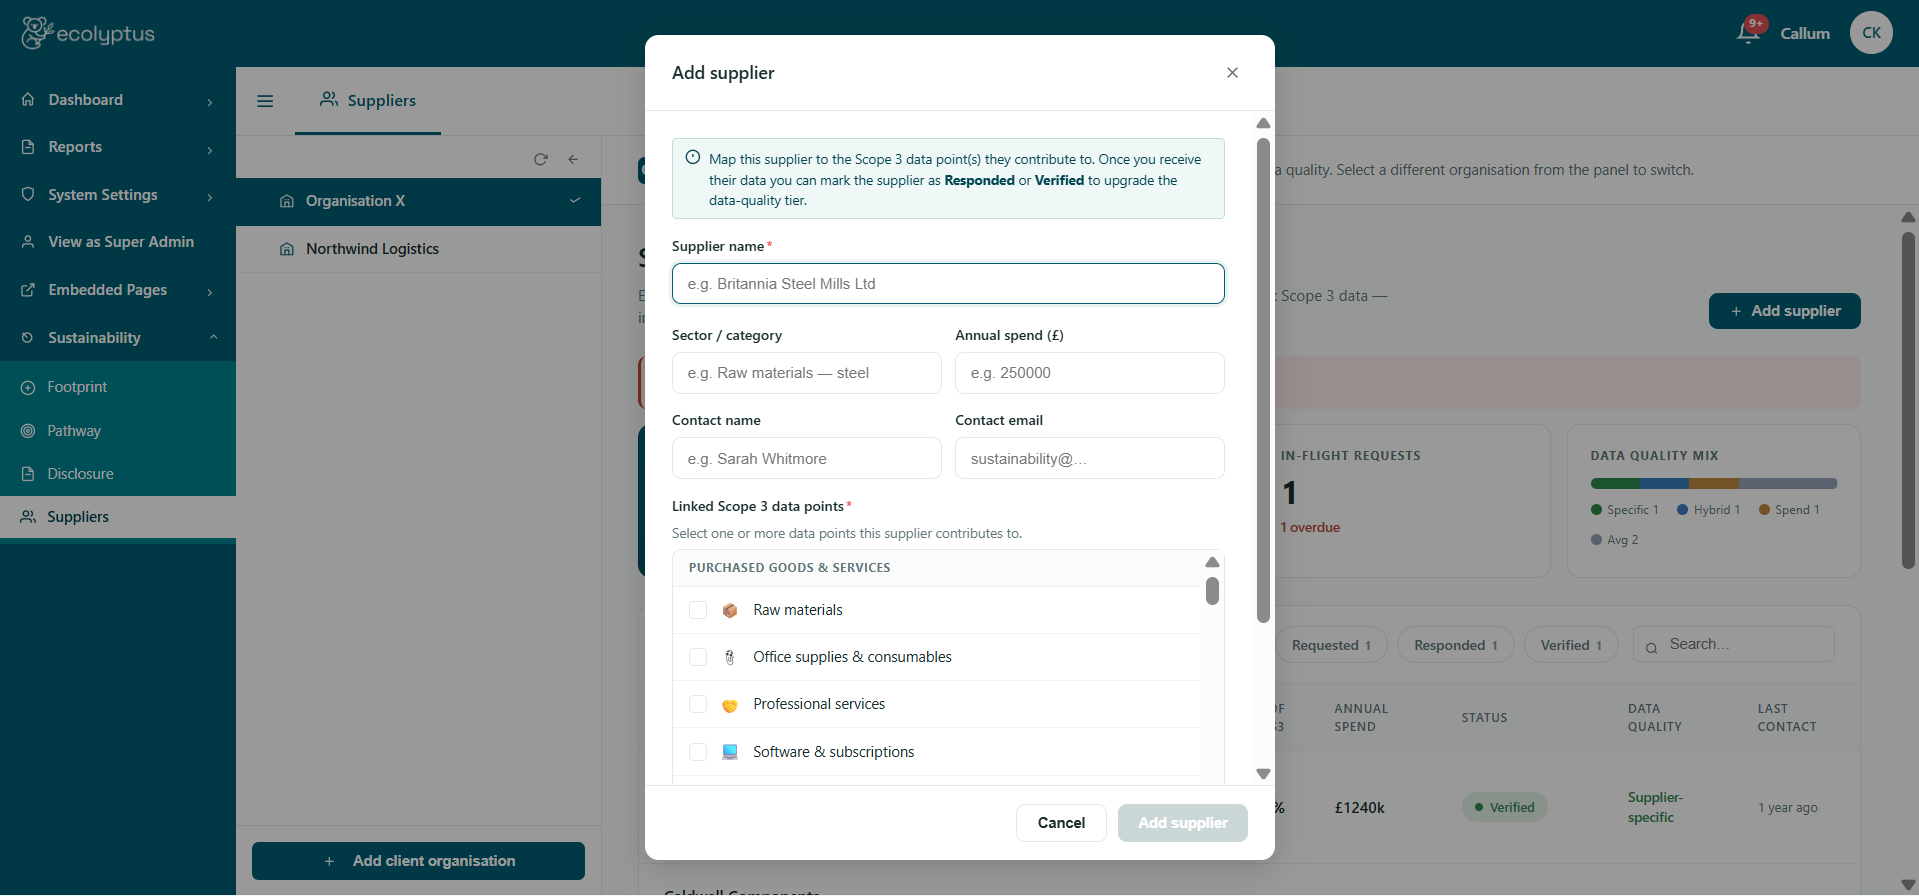
Task: Filter by Verified status chip
Action: (1571, 645)
